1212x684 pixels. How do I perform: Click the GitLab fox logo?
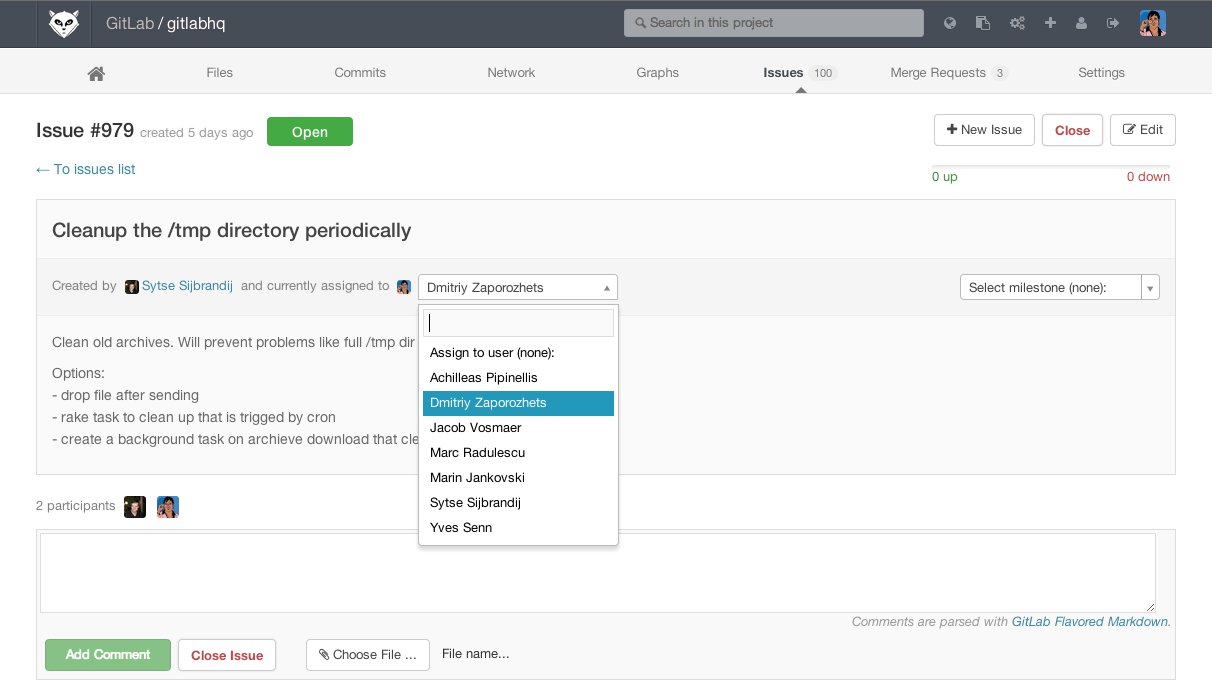pos(64,23)
